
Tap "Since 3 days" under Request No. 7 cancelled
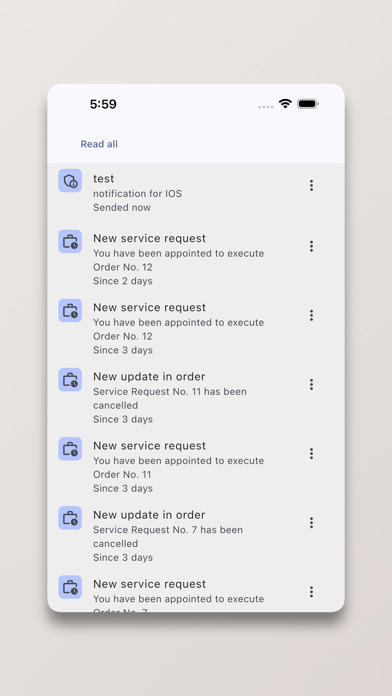(123, 558)
